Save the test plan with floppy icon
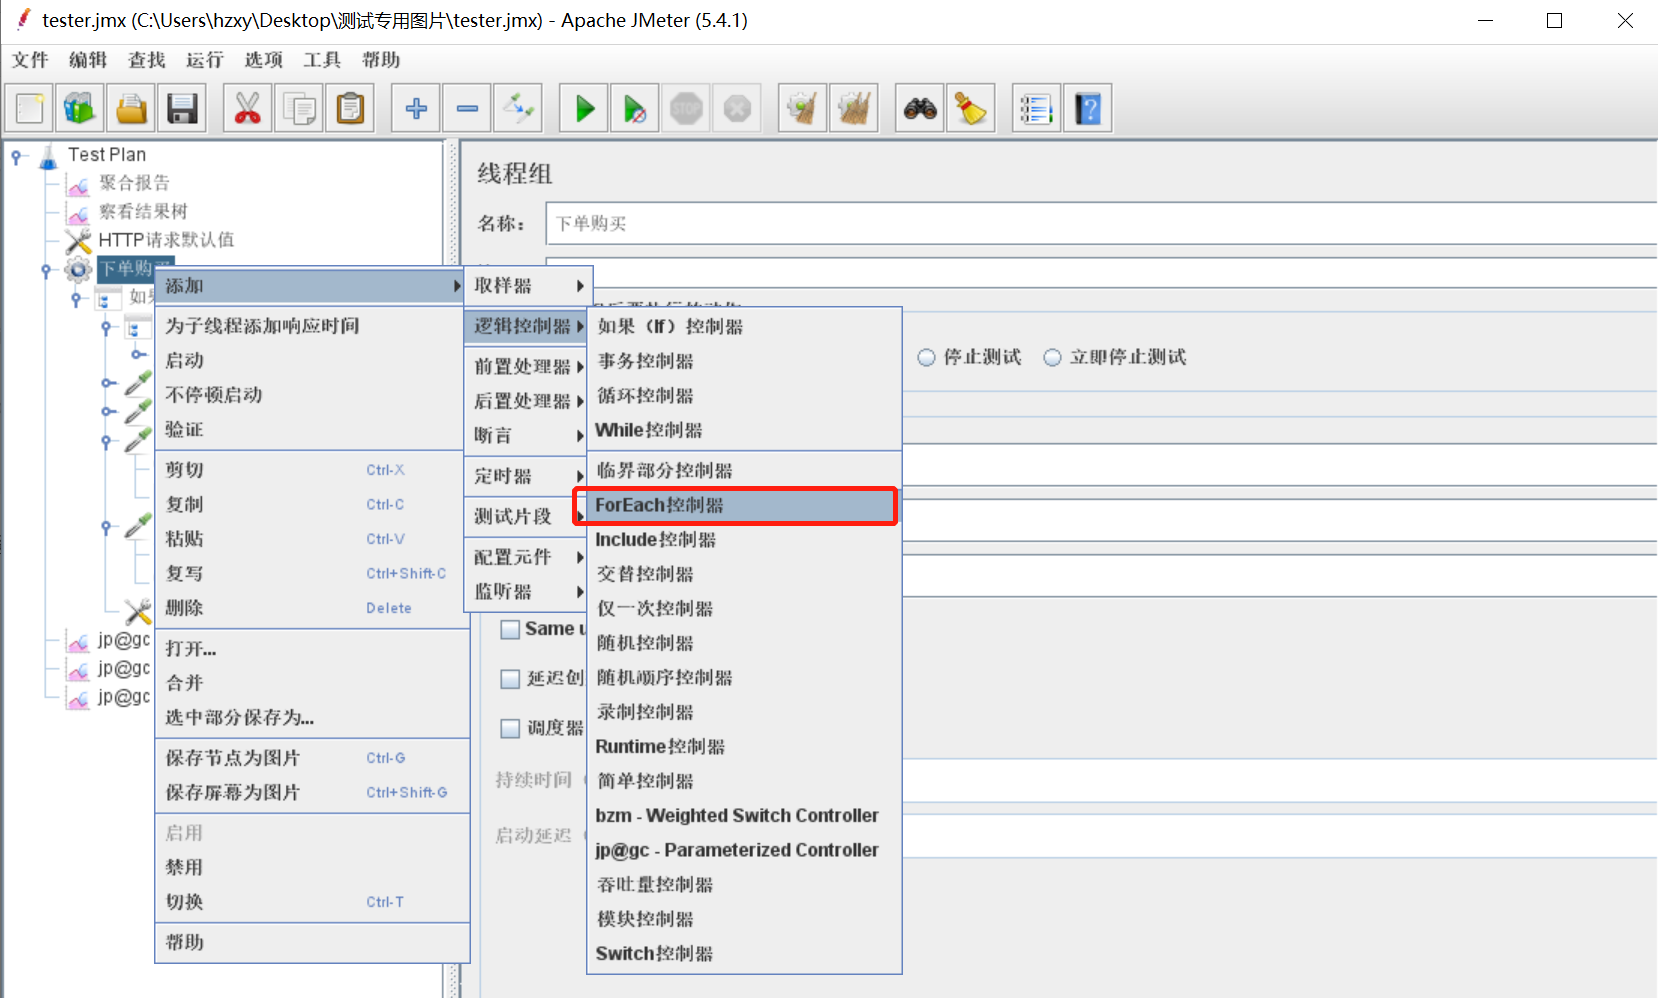 (x=182, y=108)
